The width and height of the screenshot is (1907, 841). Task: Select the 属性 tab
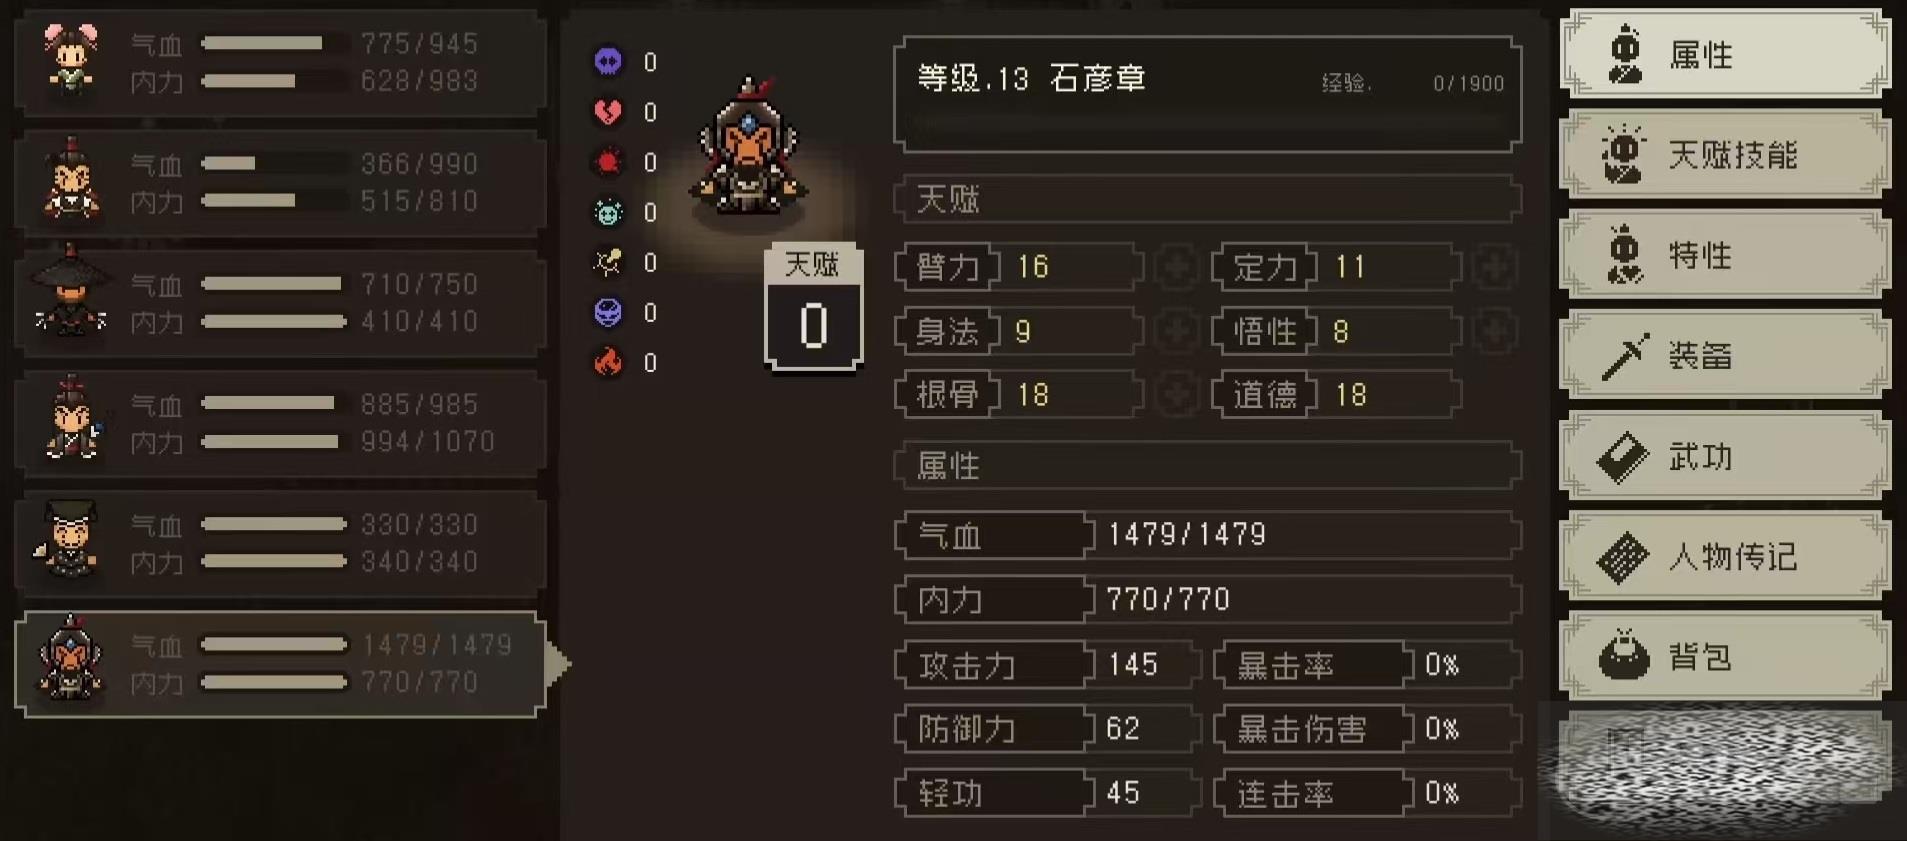tap(1725, 54)
